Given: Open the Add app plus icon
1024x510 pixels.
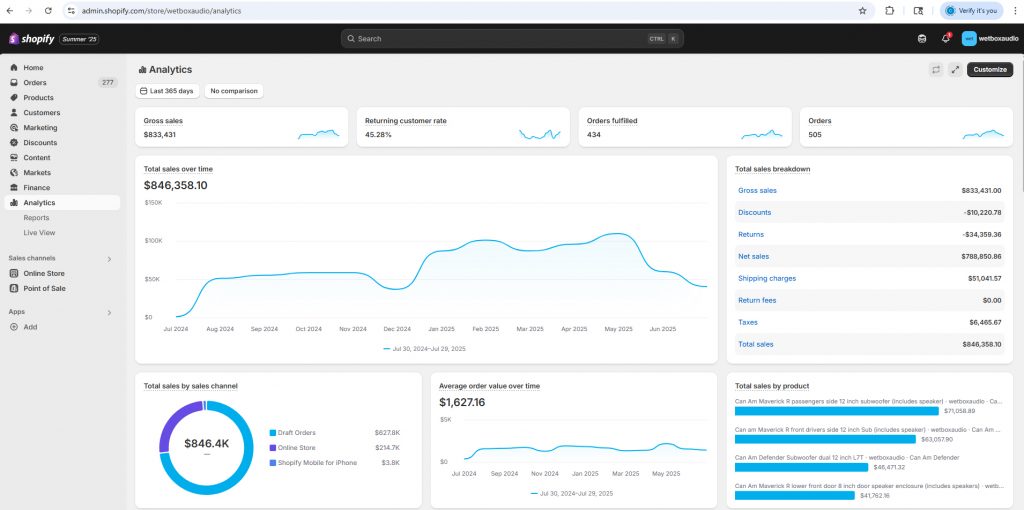Looking at the screenshot, I should point(14,327).
